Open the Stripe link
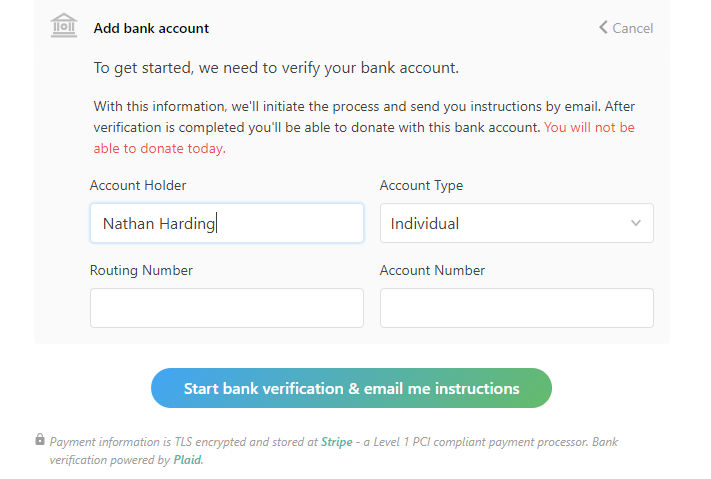Viewport: 711px width, 479px height. coord(336,441)
